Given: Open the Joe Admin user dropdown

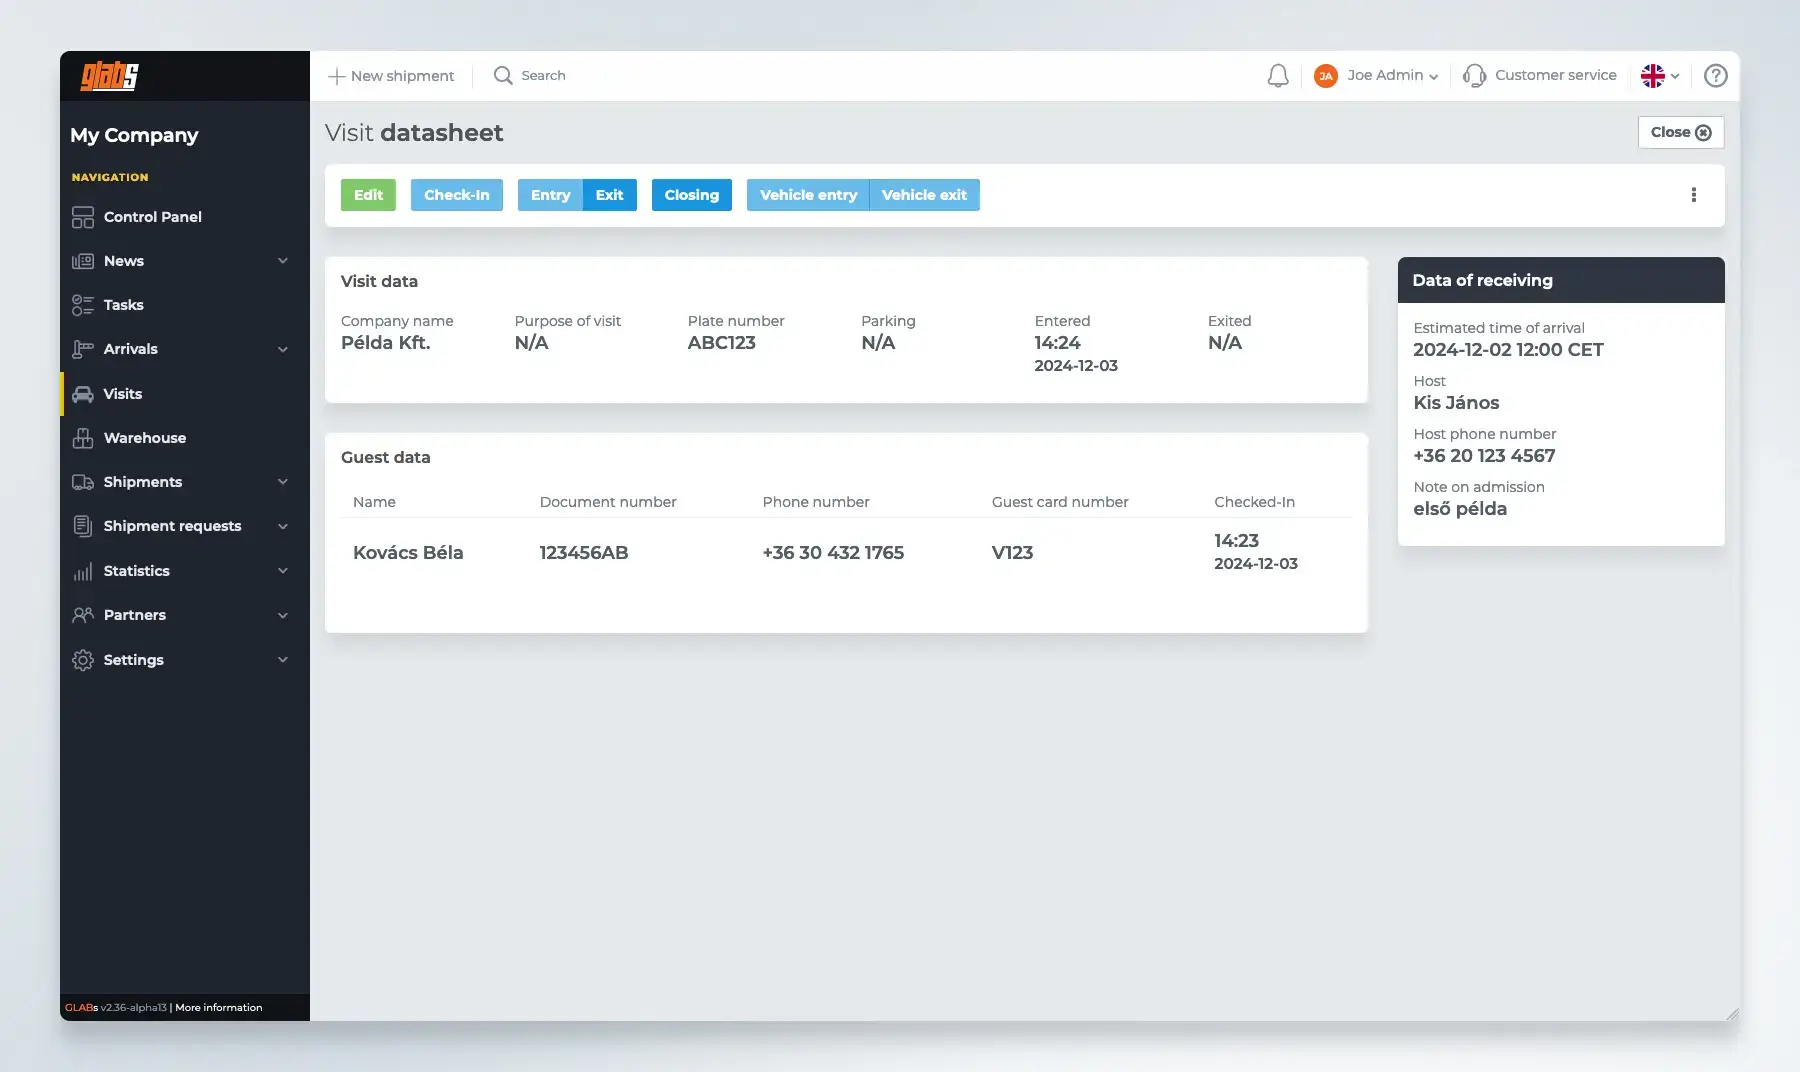Looking at the screenshot, I should tap(1377, 76).
